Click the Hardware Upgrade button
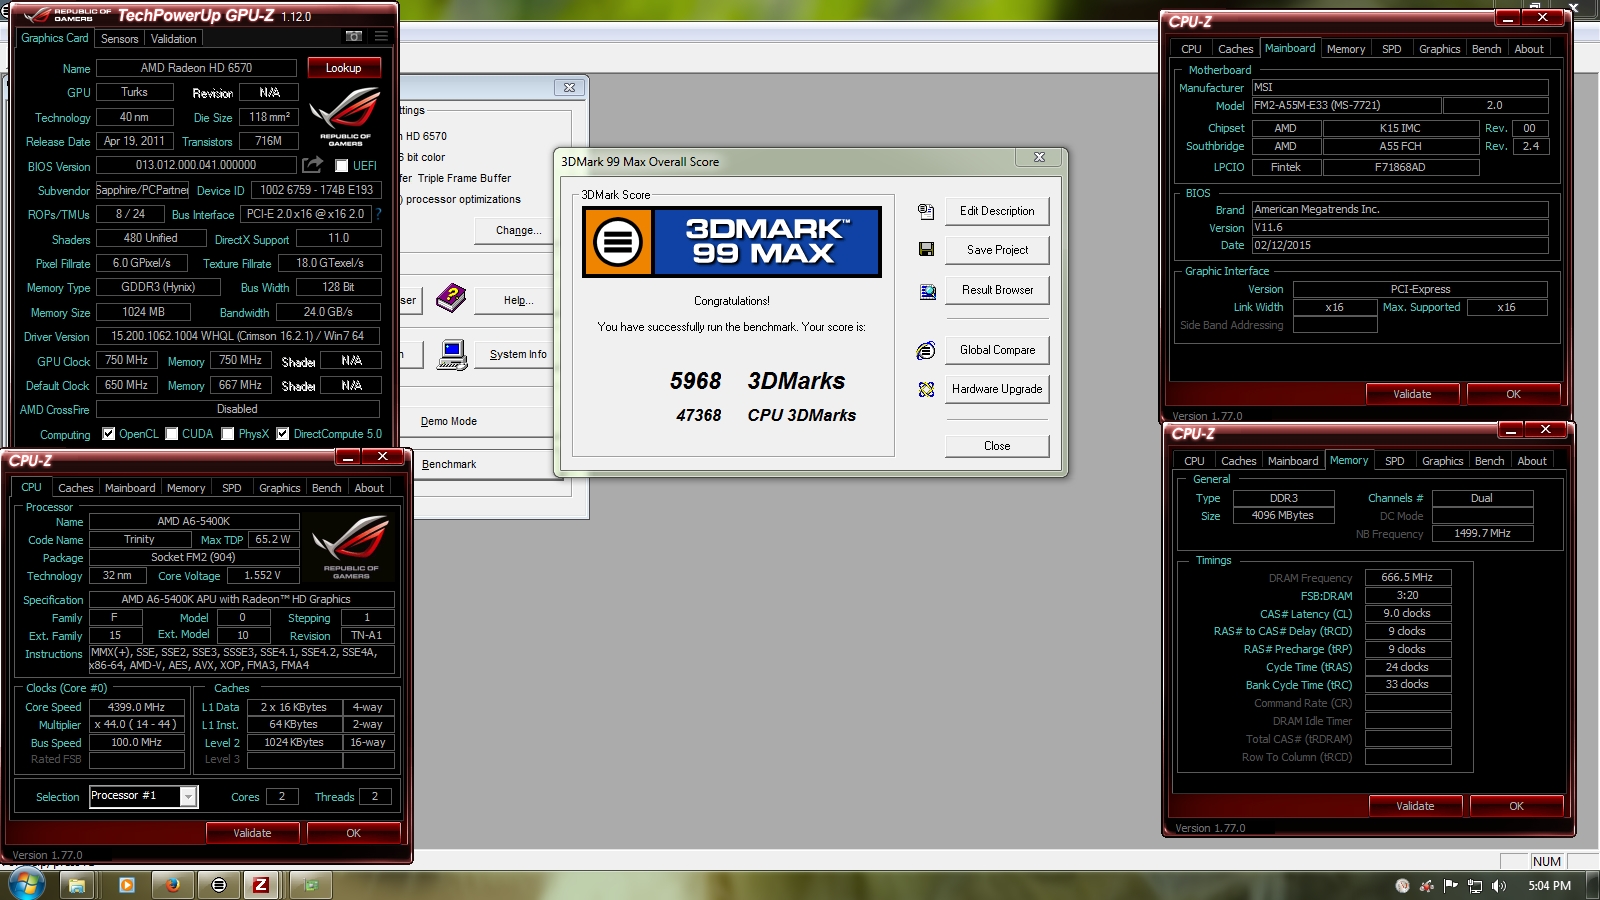 [997, 389]
